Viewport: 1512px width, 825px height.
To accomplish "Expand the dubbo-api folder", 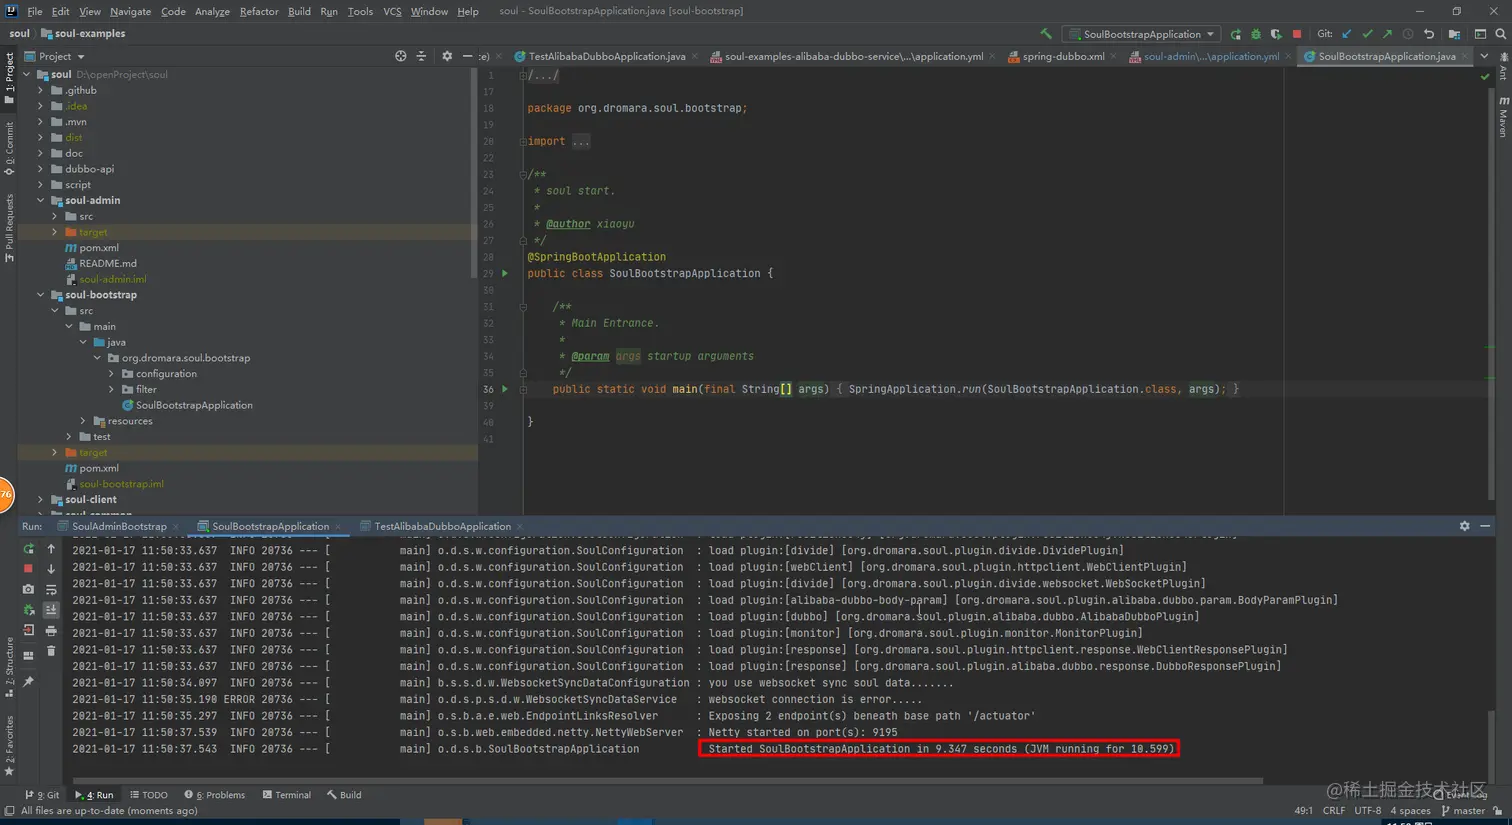I will [x=41, y=169].
